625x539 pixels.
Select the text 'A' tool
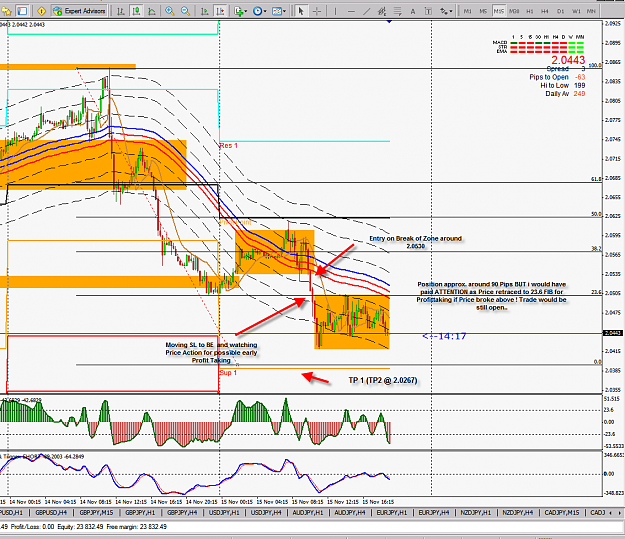(413, 11)
